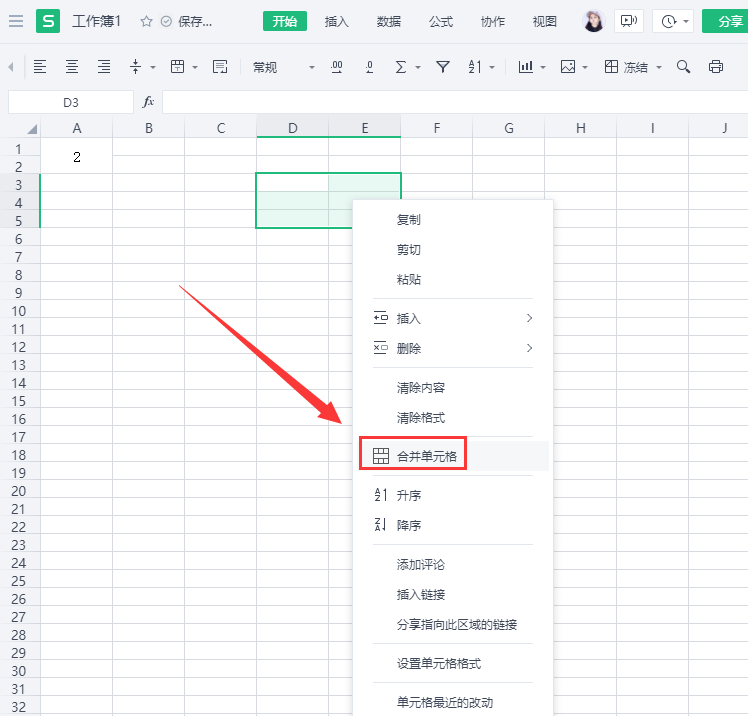The image size is (748, 716).
Task: Click toolbar scroll-left arrow
Action: 11,67
